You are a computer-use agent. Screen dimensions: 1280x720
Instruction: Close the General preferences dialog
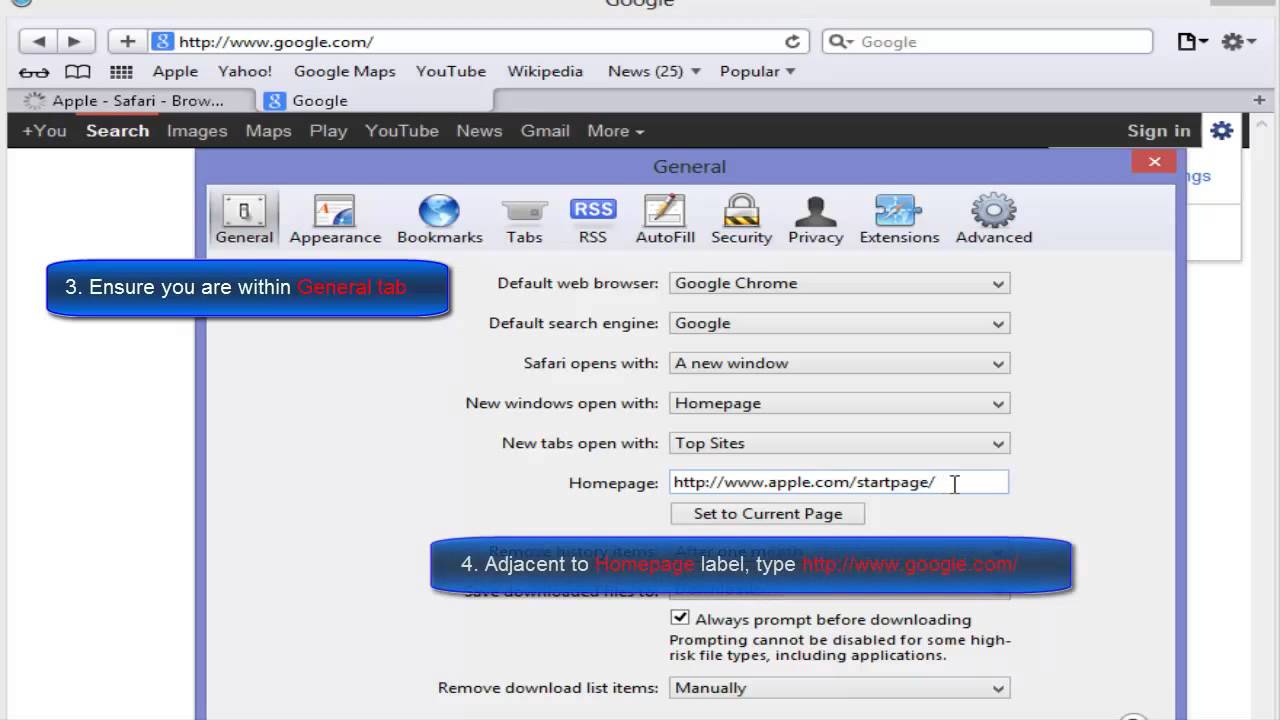(1154, 162)
